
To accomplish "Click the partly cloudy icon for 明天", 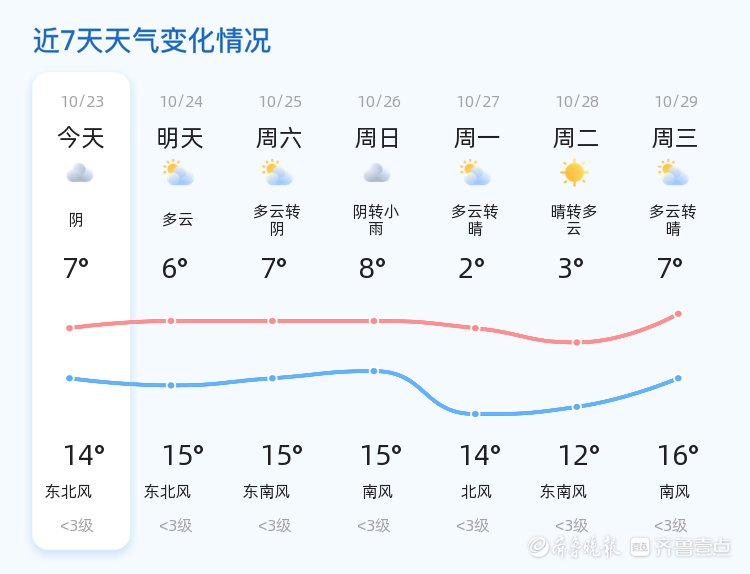I will (178, 173).
